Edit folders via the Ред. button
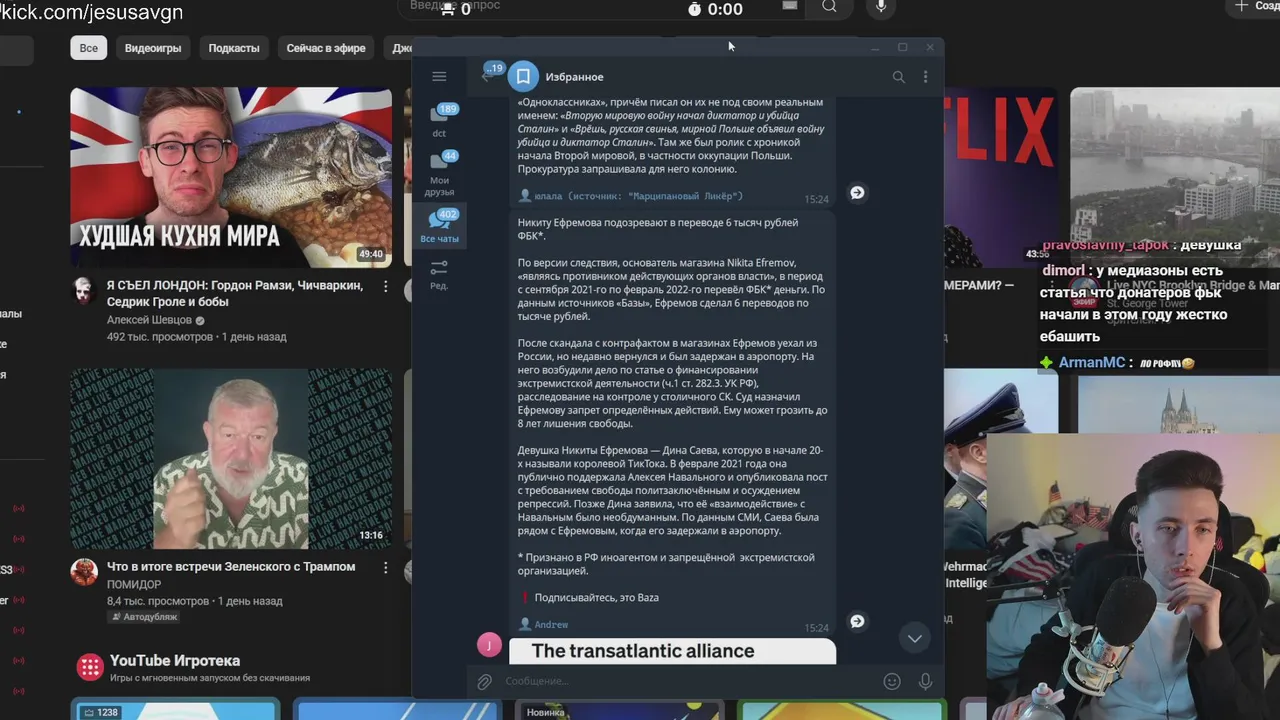1280x720 pixels. pos(439,274)
